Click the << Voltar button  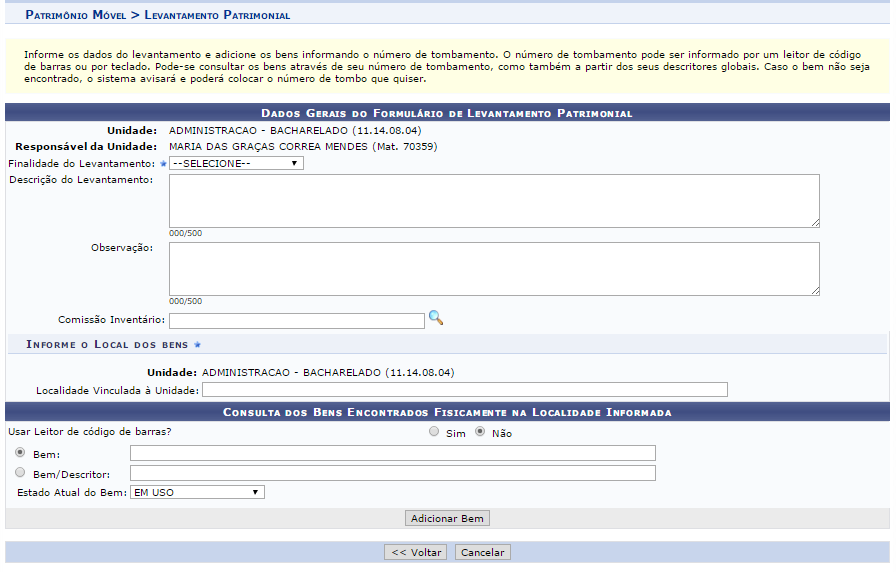tap(416, 552)
